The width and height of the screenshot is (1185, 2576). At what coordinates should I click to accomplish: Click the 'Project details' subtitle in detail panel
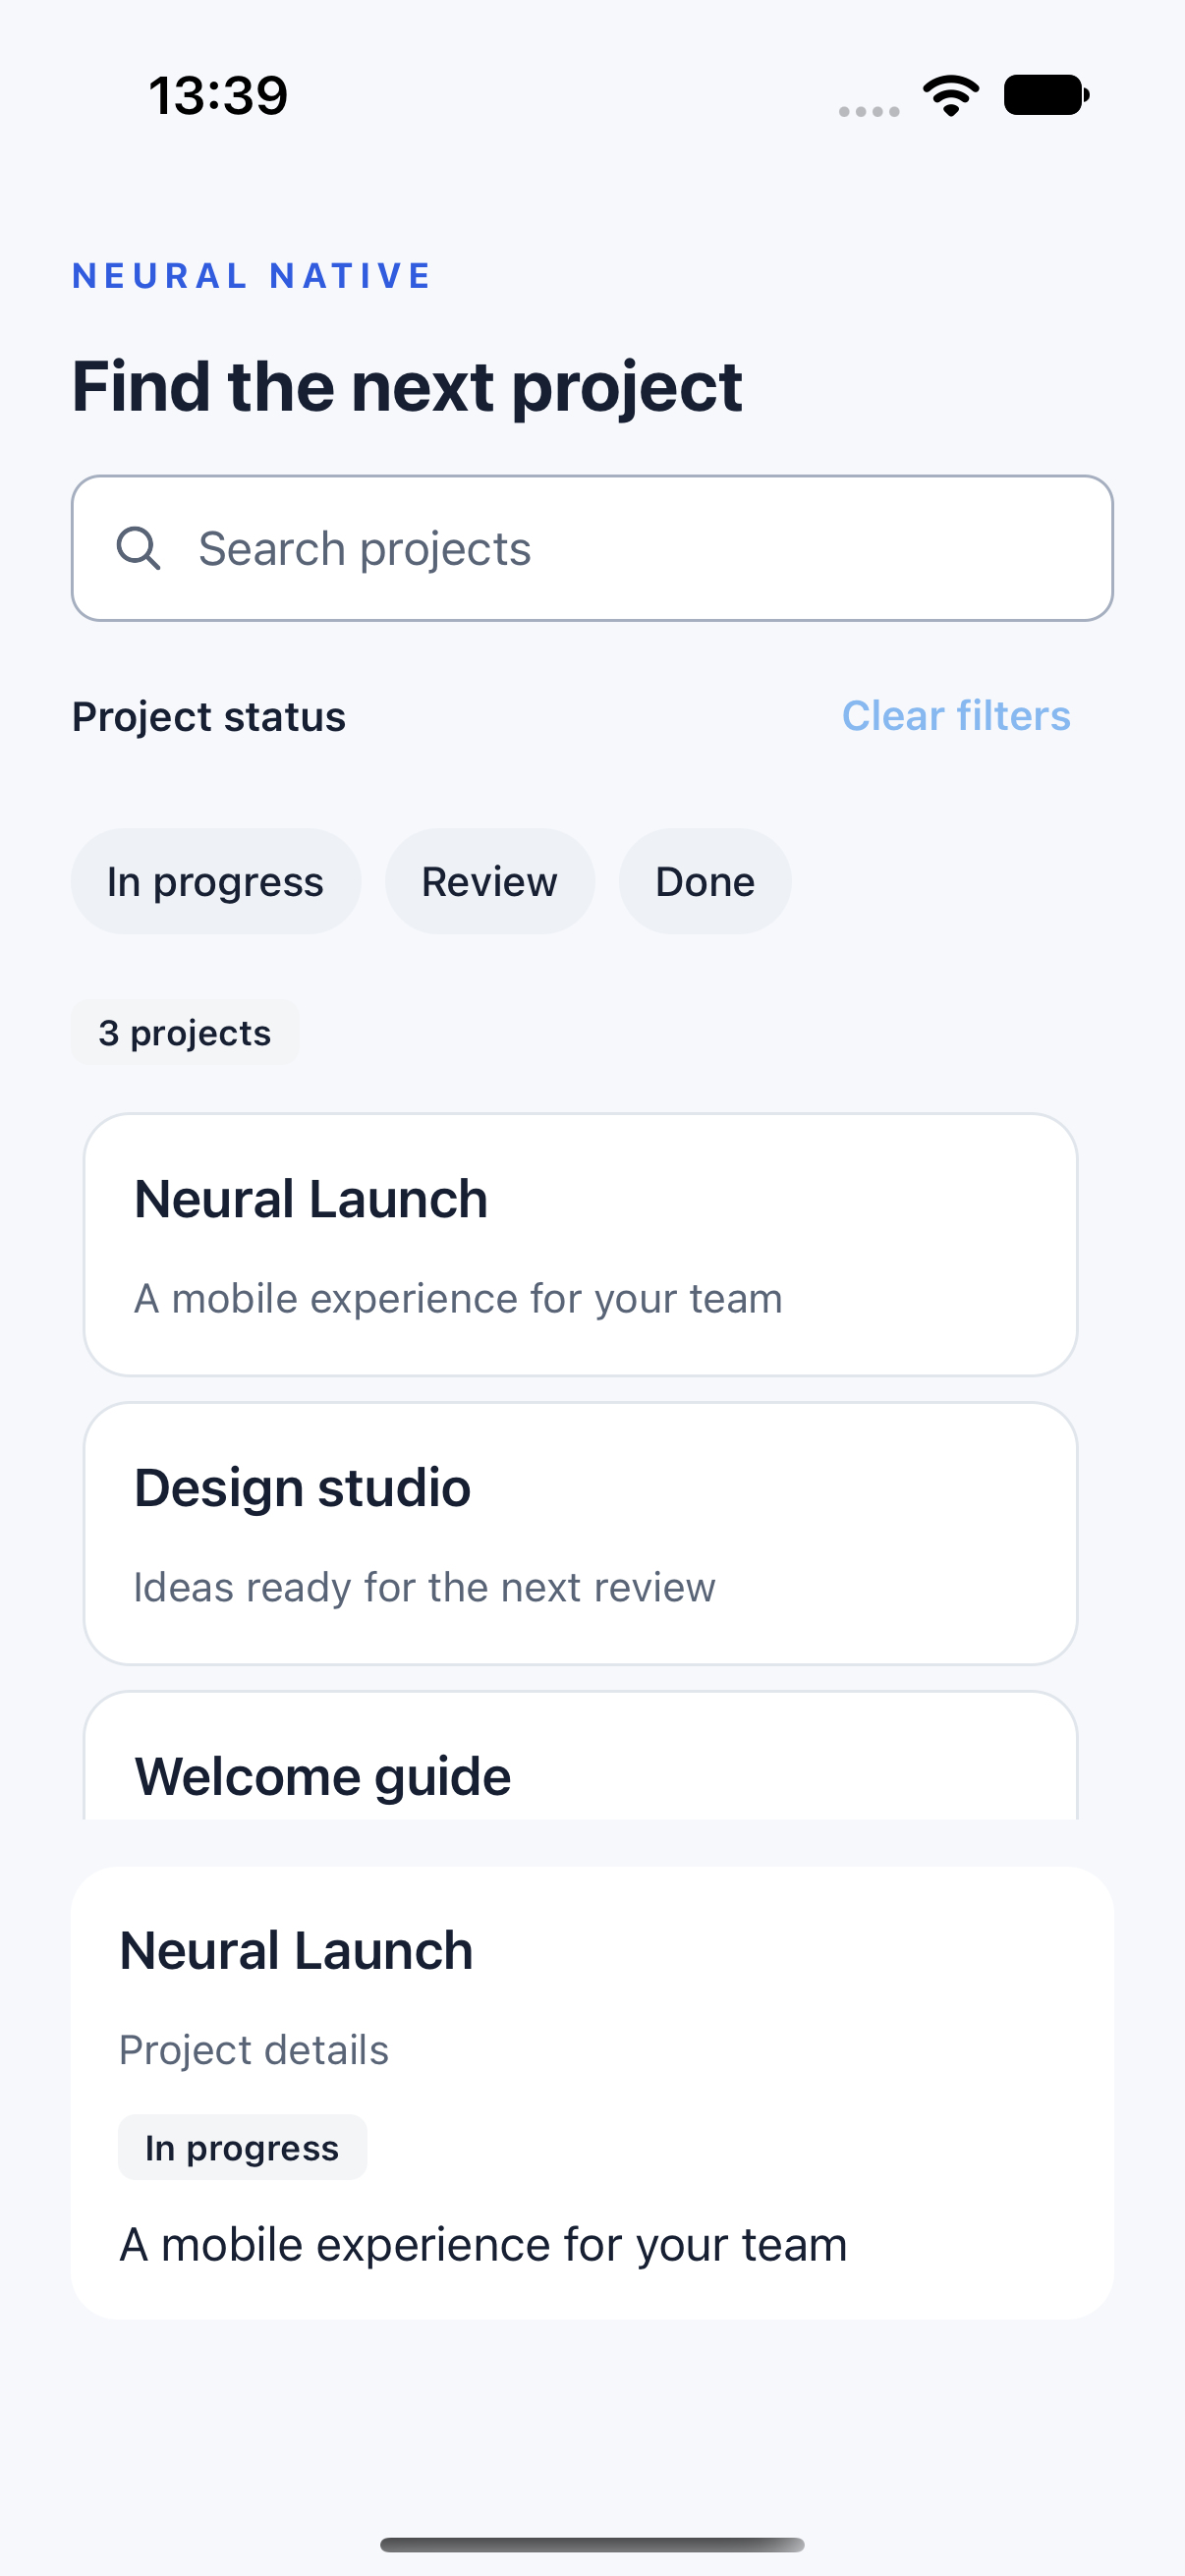[x=254, y=2050]
